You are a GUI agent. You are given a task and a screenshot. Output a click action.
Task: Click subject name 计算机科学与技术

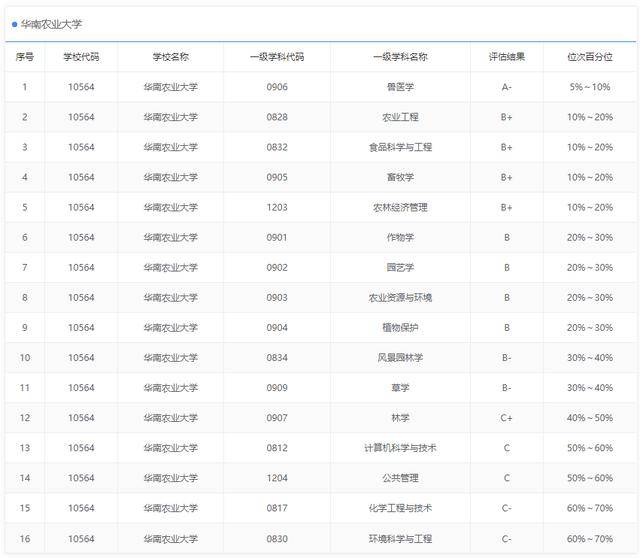coord(400,448)
